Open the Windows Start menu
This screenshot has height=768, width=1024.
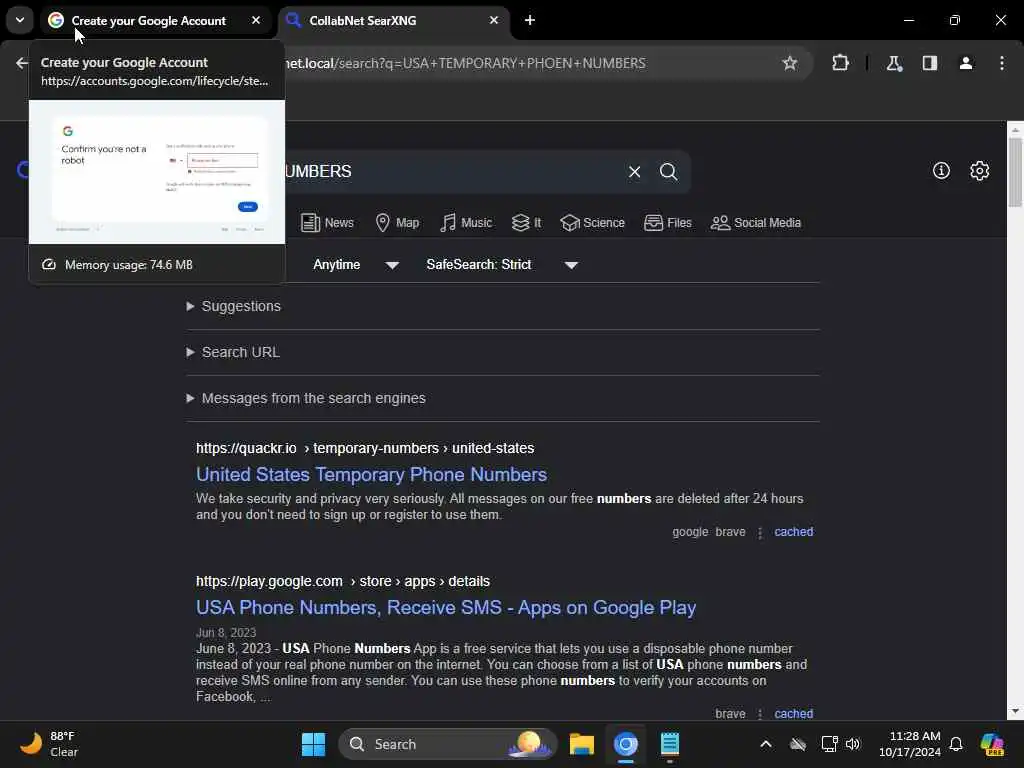click(x=313, y=744)
